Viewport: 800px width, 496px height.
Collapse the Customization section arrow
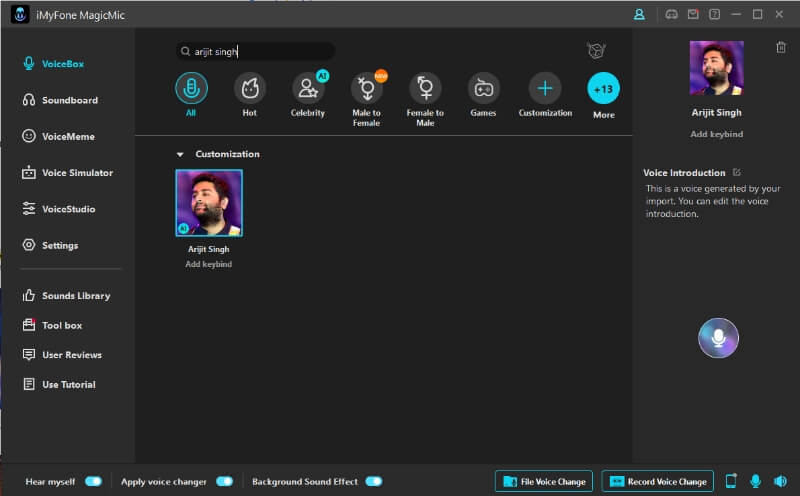click(180, 154)
